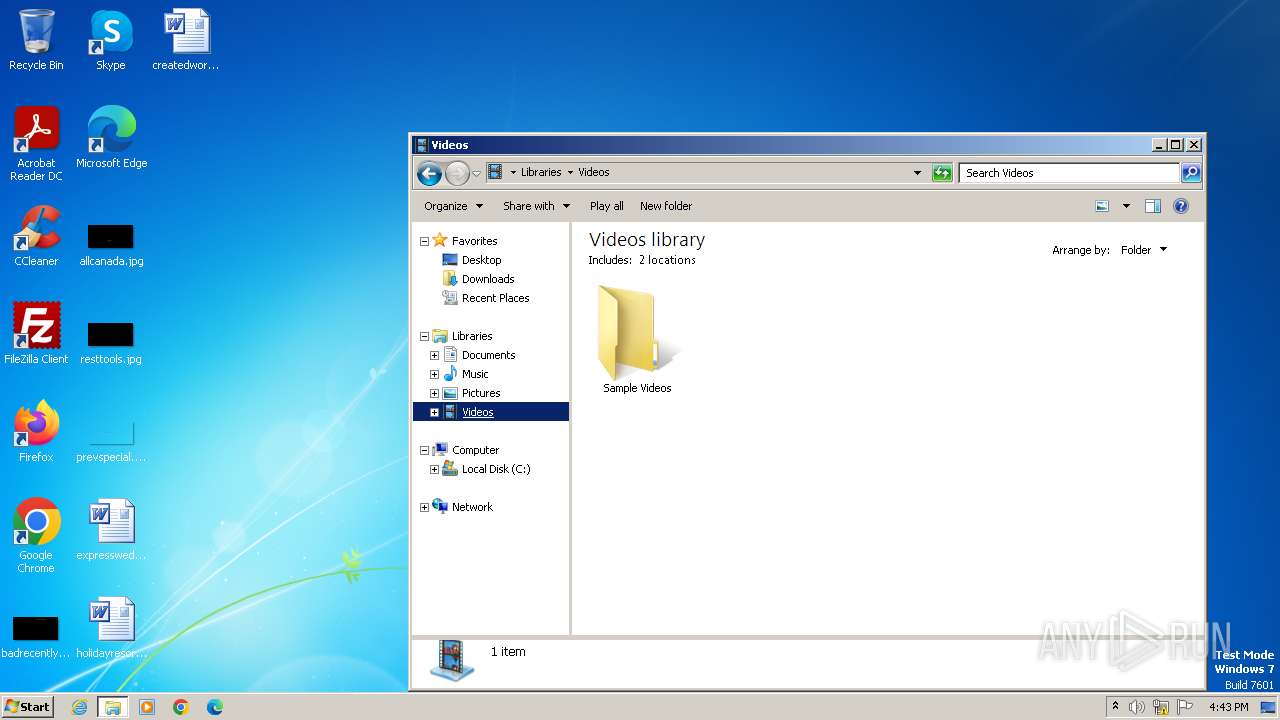The height and width of the screenshot is (720, 1280).
Task: Click the Start button
Action: pyautogui.click(x=27, y=706)
